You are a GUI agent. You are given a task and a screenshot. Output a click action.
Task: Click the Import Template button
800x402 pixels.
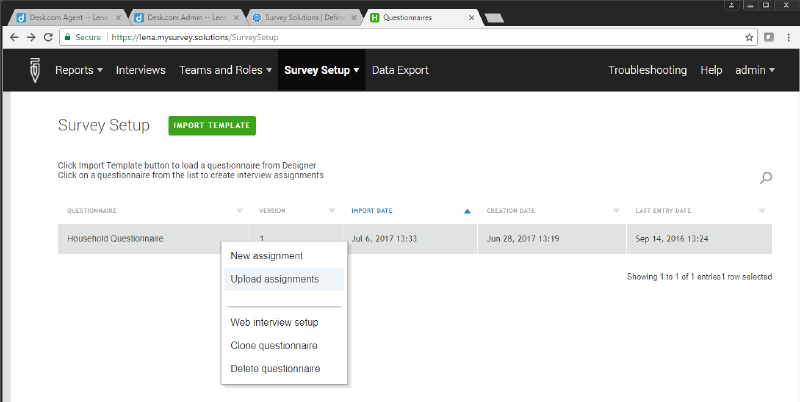tap(212, 125)
